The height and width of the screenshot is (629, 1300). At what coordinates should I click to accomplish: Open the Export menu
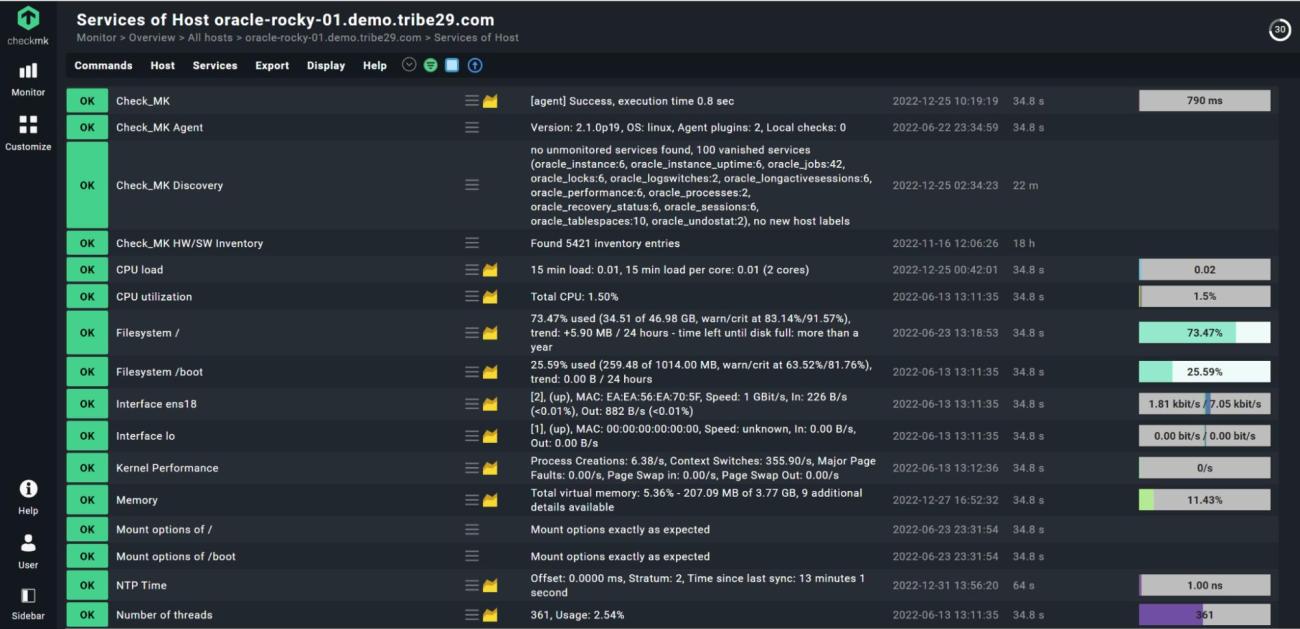coord(272,66)
